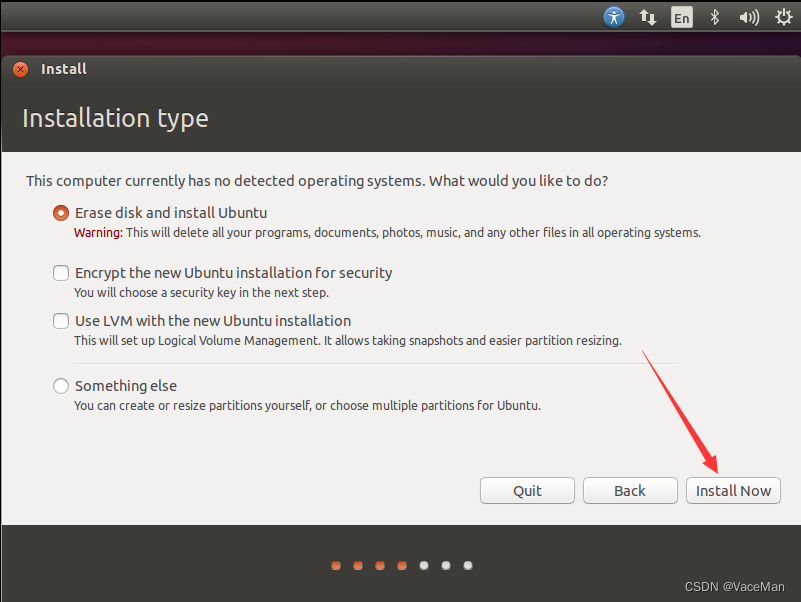This screenshot has height=602, width=801.
Task: Select the 'En' keyboard layout indicator
Action: tap(681, 16)
